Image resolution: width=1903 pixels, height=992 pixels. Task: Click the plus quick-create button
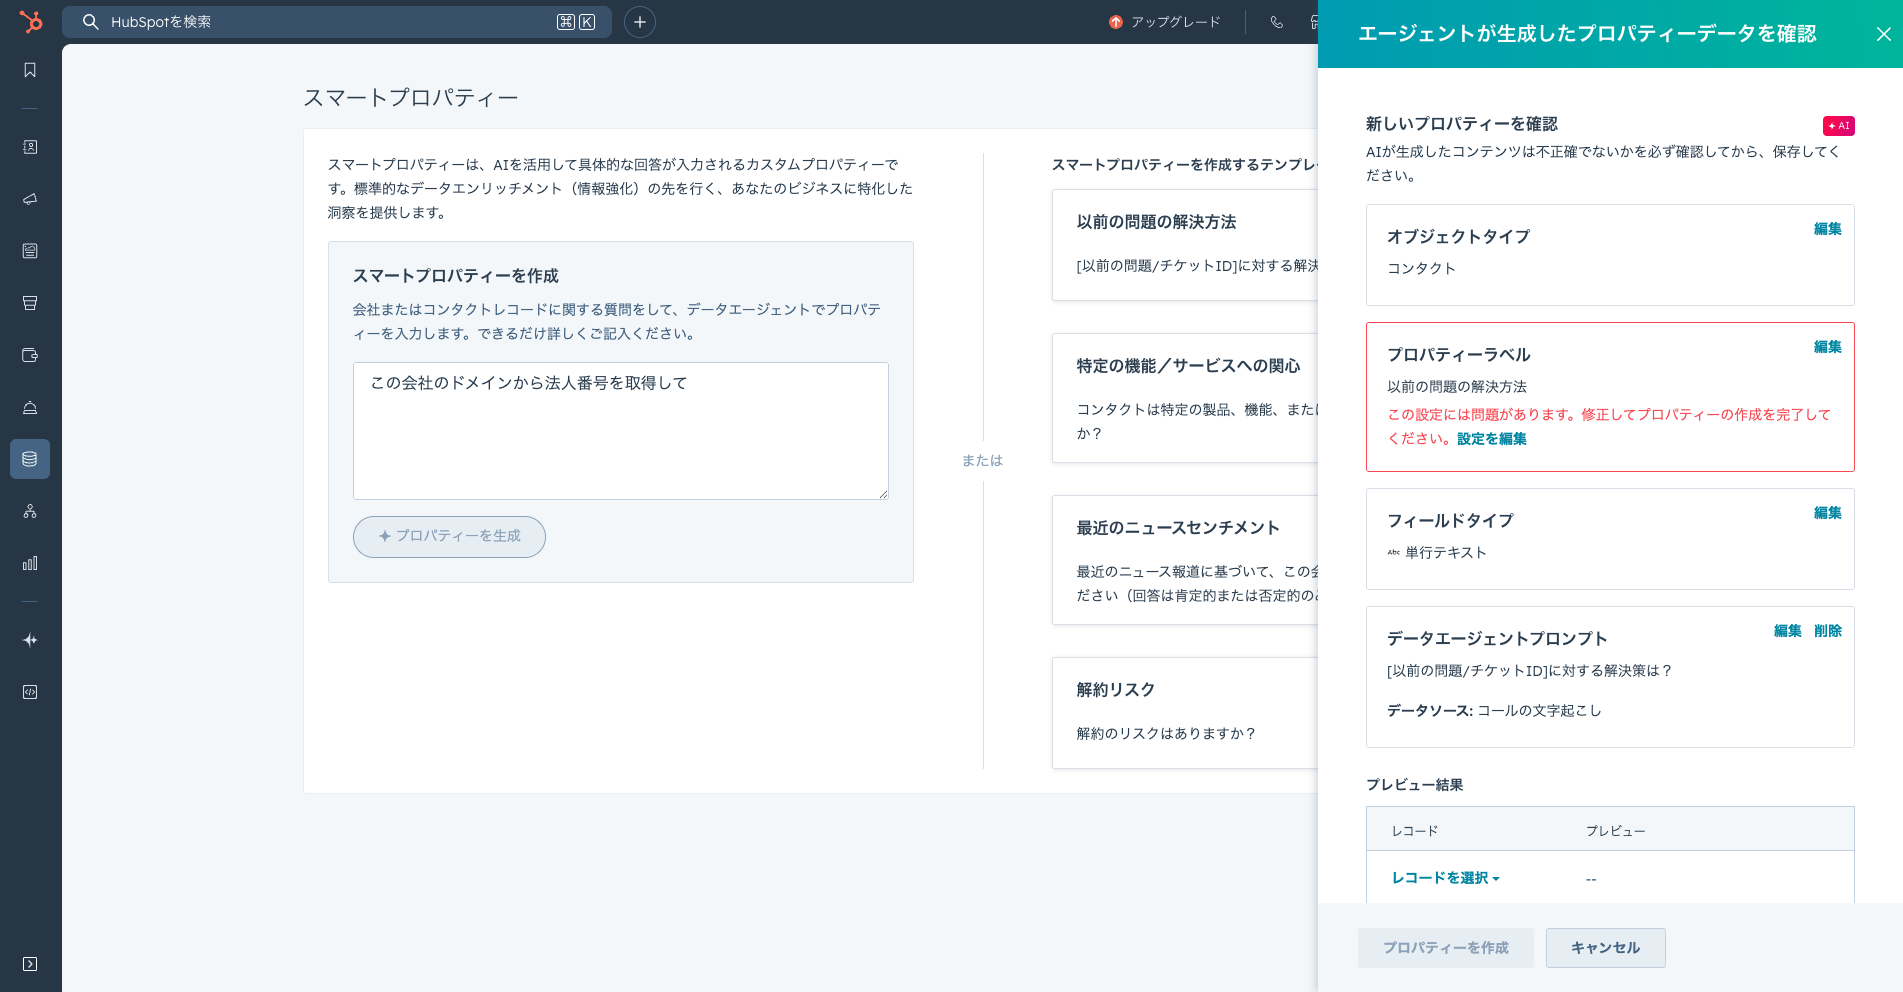click(640, 22)
